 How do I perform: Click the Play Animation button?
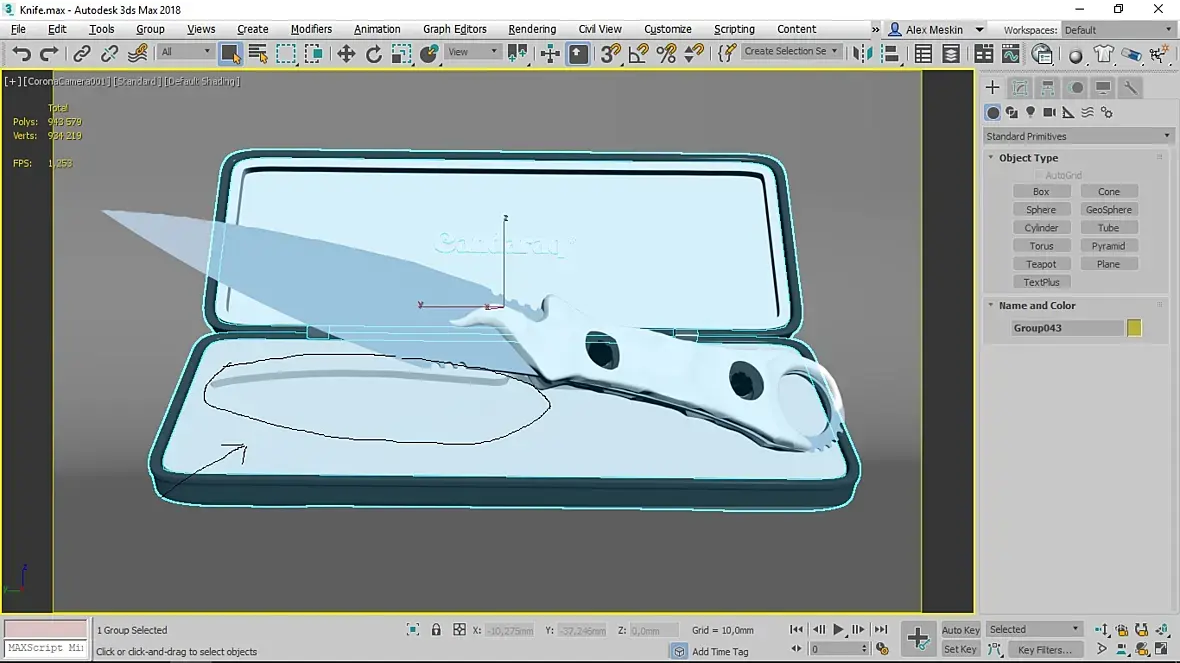coord(839,630)
